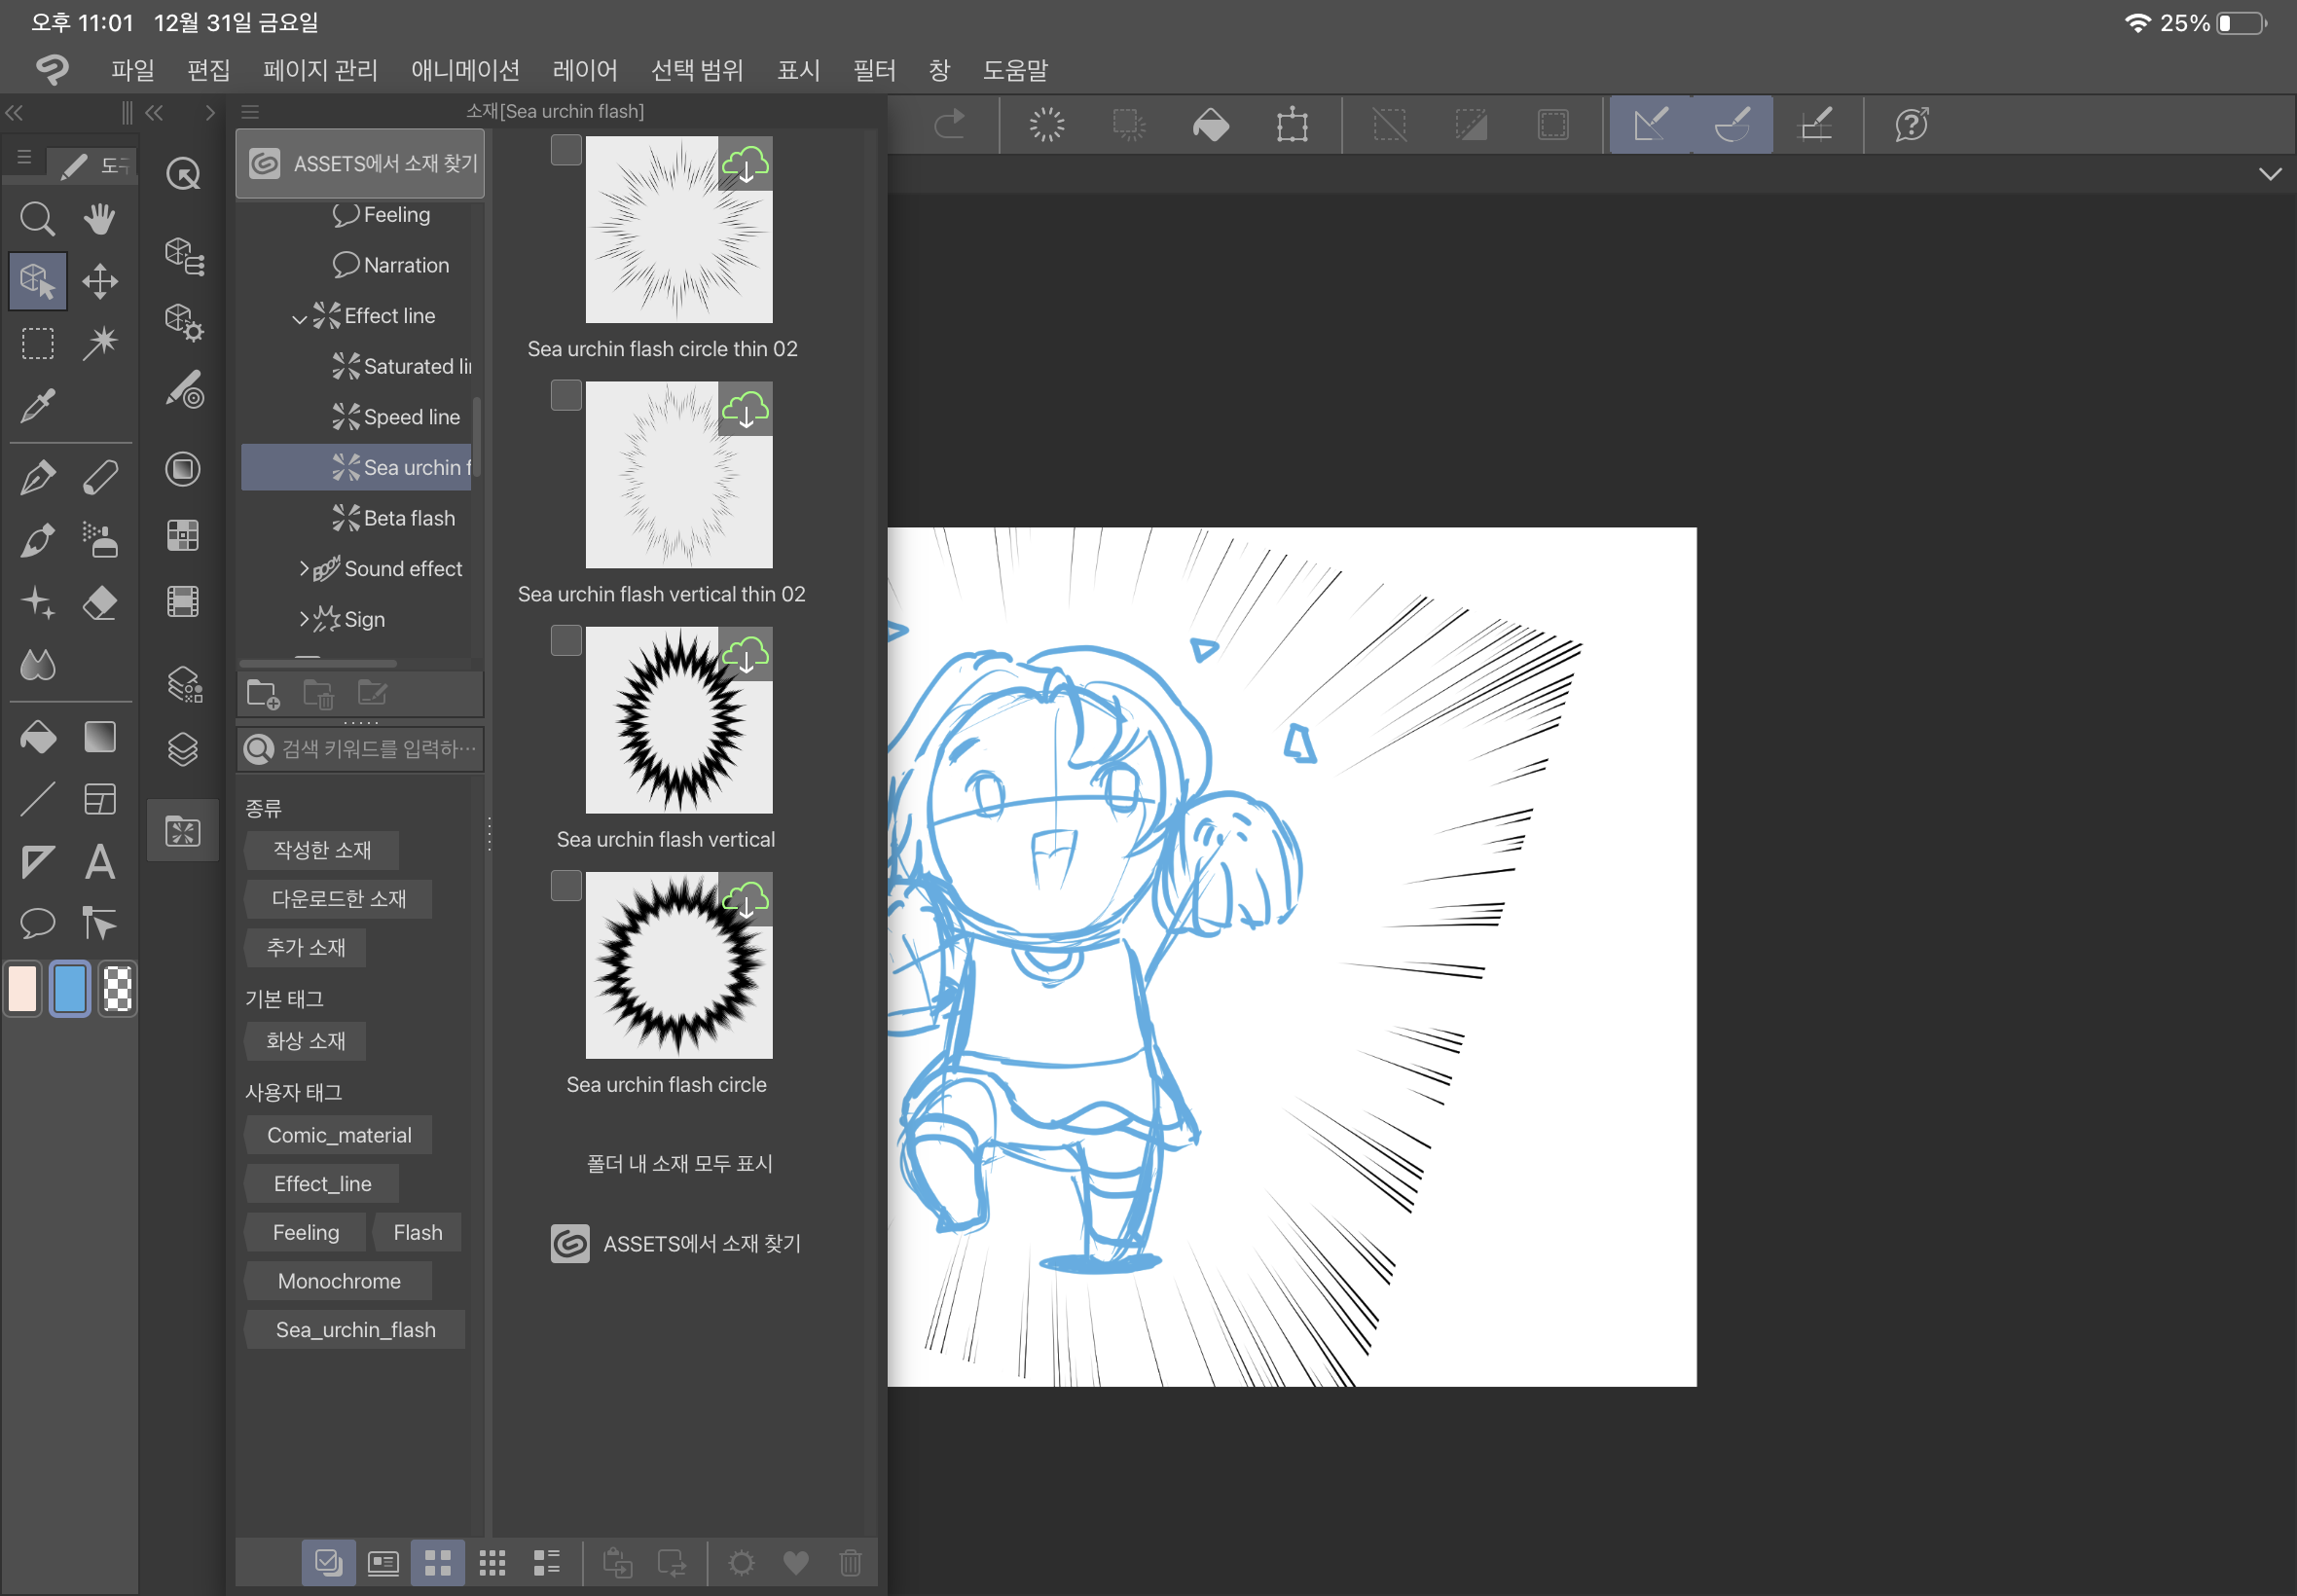Check the box beside Sea urchin flash vertical

pos(566,641)
